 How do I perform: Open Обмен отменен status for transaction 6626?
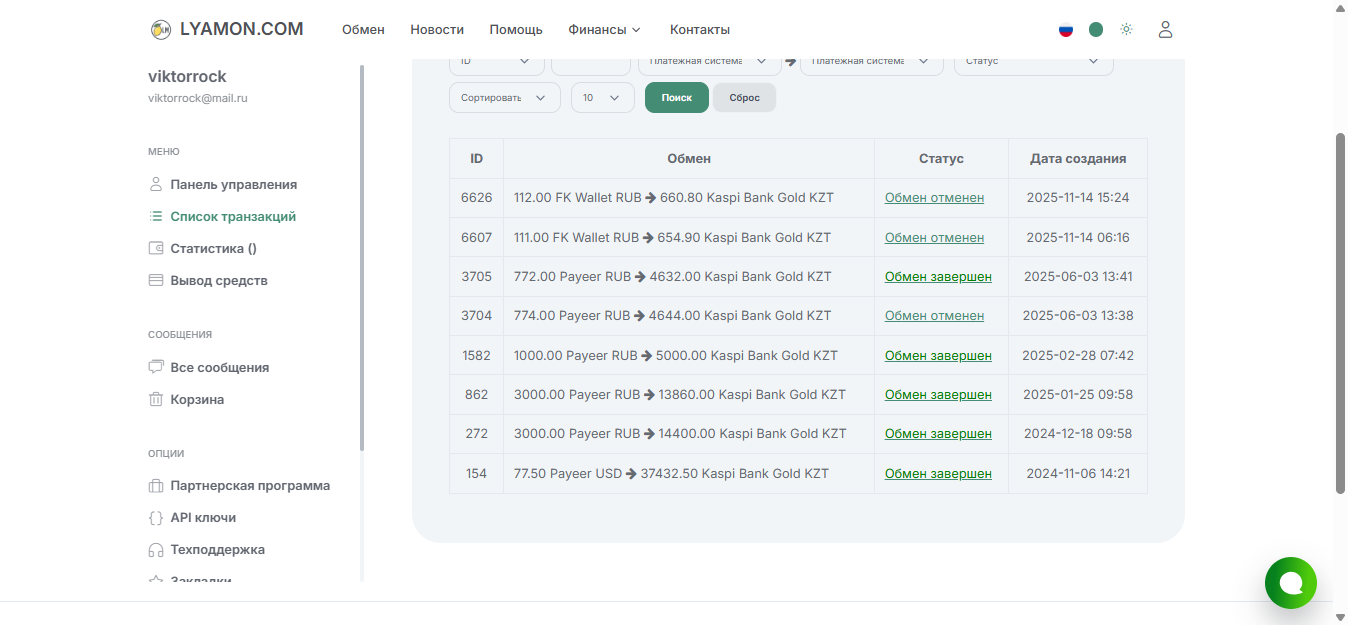pos(934,198)
